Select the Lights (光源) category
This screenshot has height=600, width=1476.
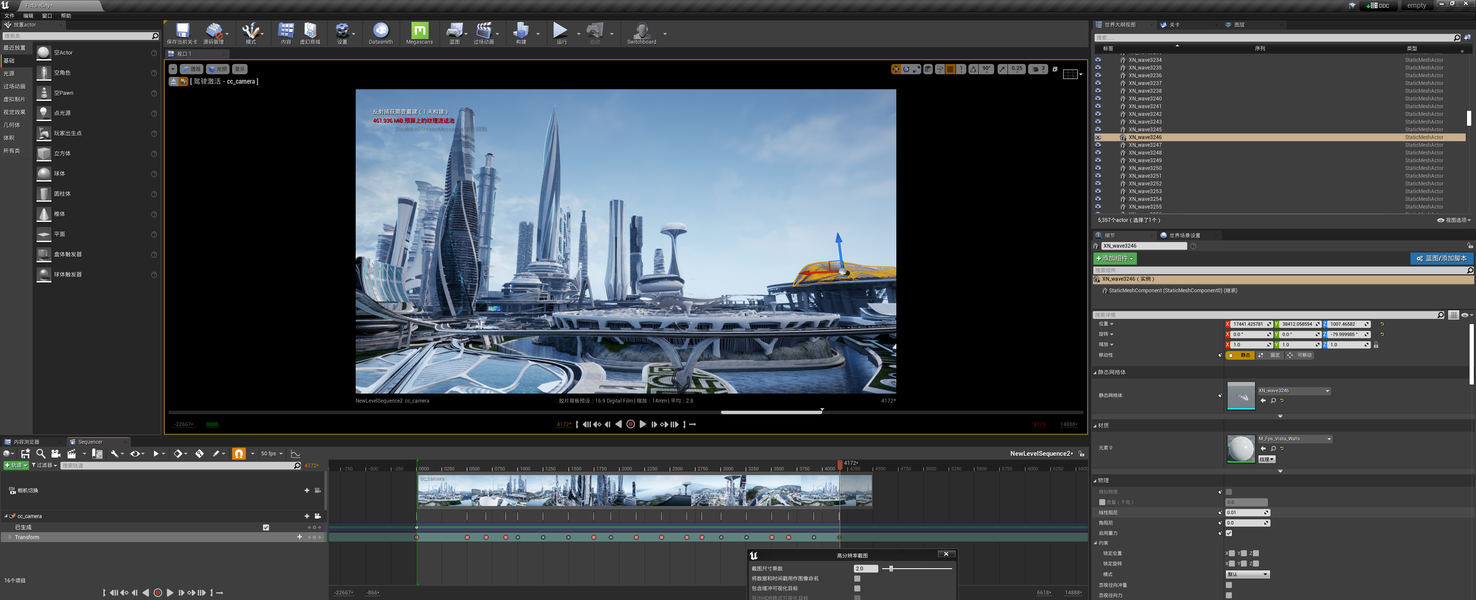(10, 73)
